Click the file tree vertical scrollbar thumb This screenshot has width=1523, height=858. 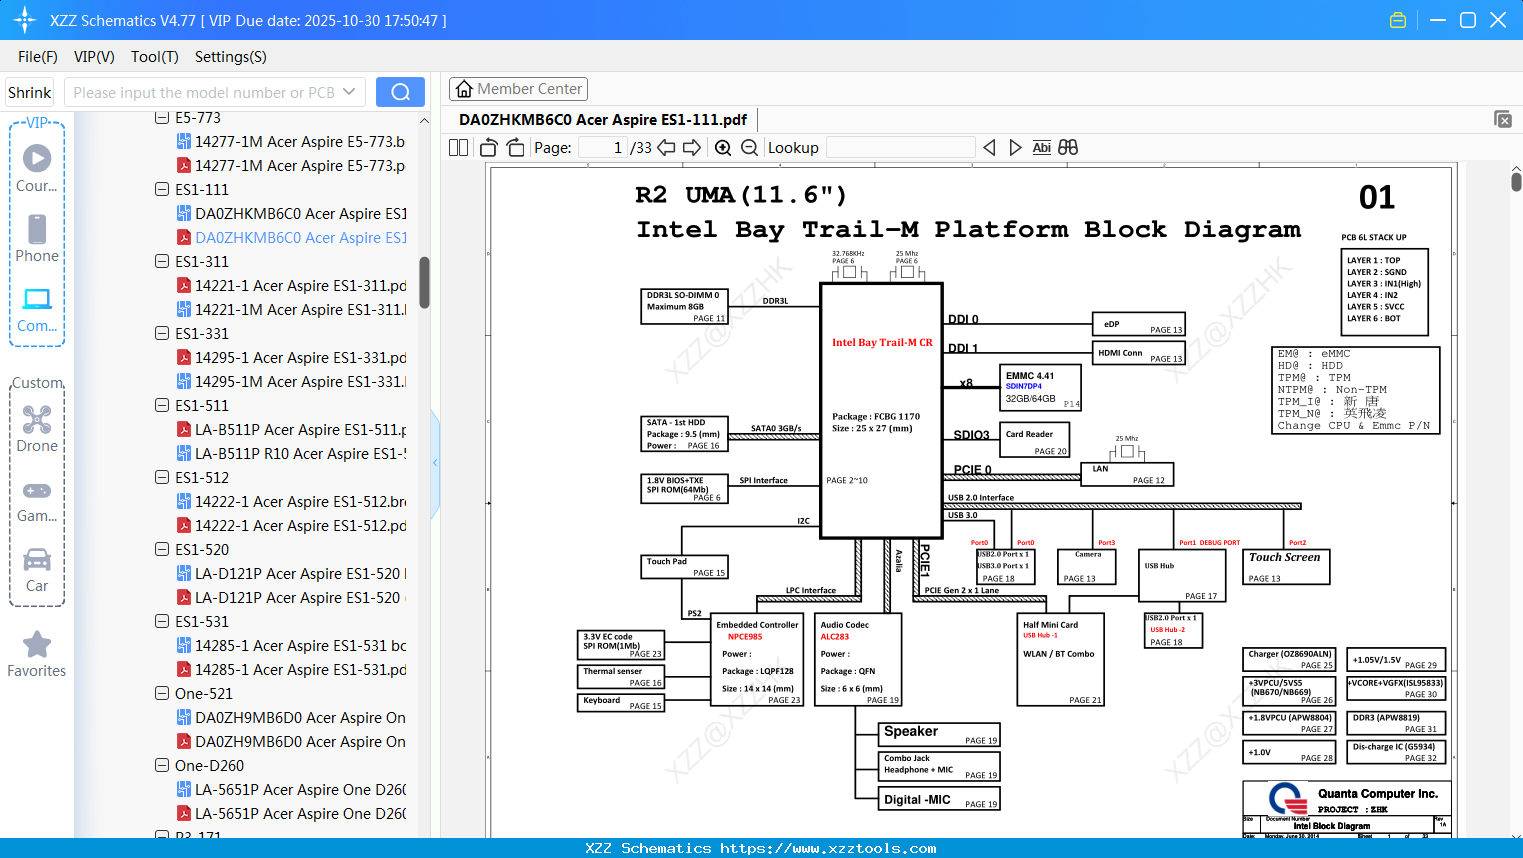pyautogui.click(x=424, y=283)
